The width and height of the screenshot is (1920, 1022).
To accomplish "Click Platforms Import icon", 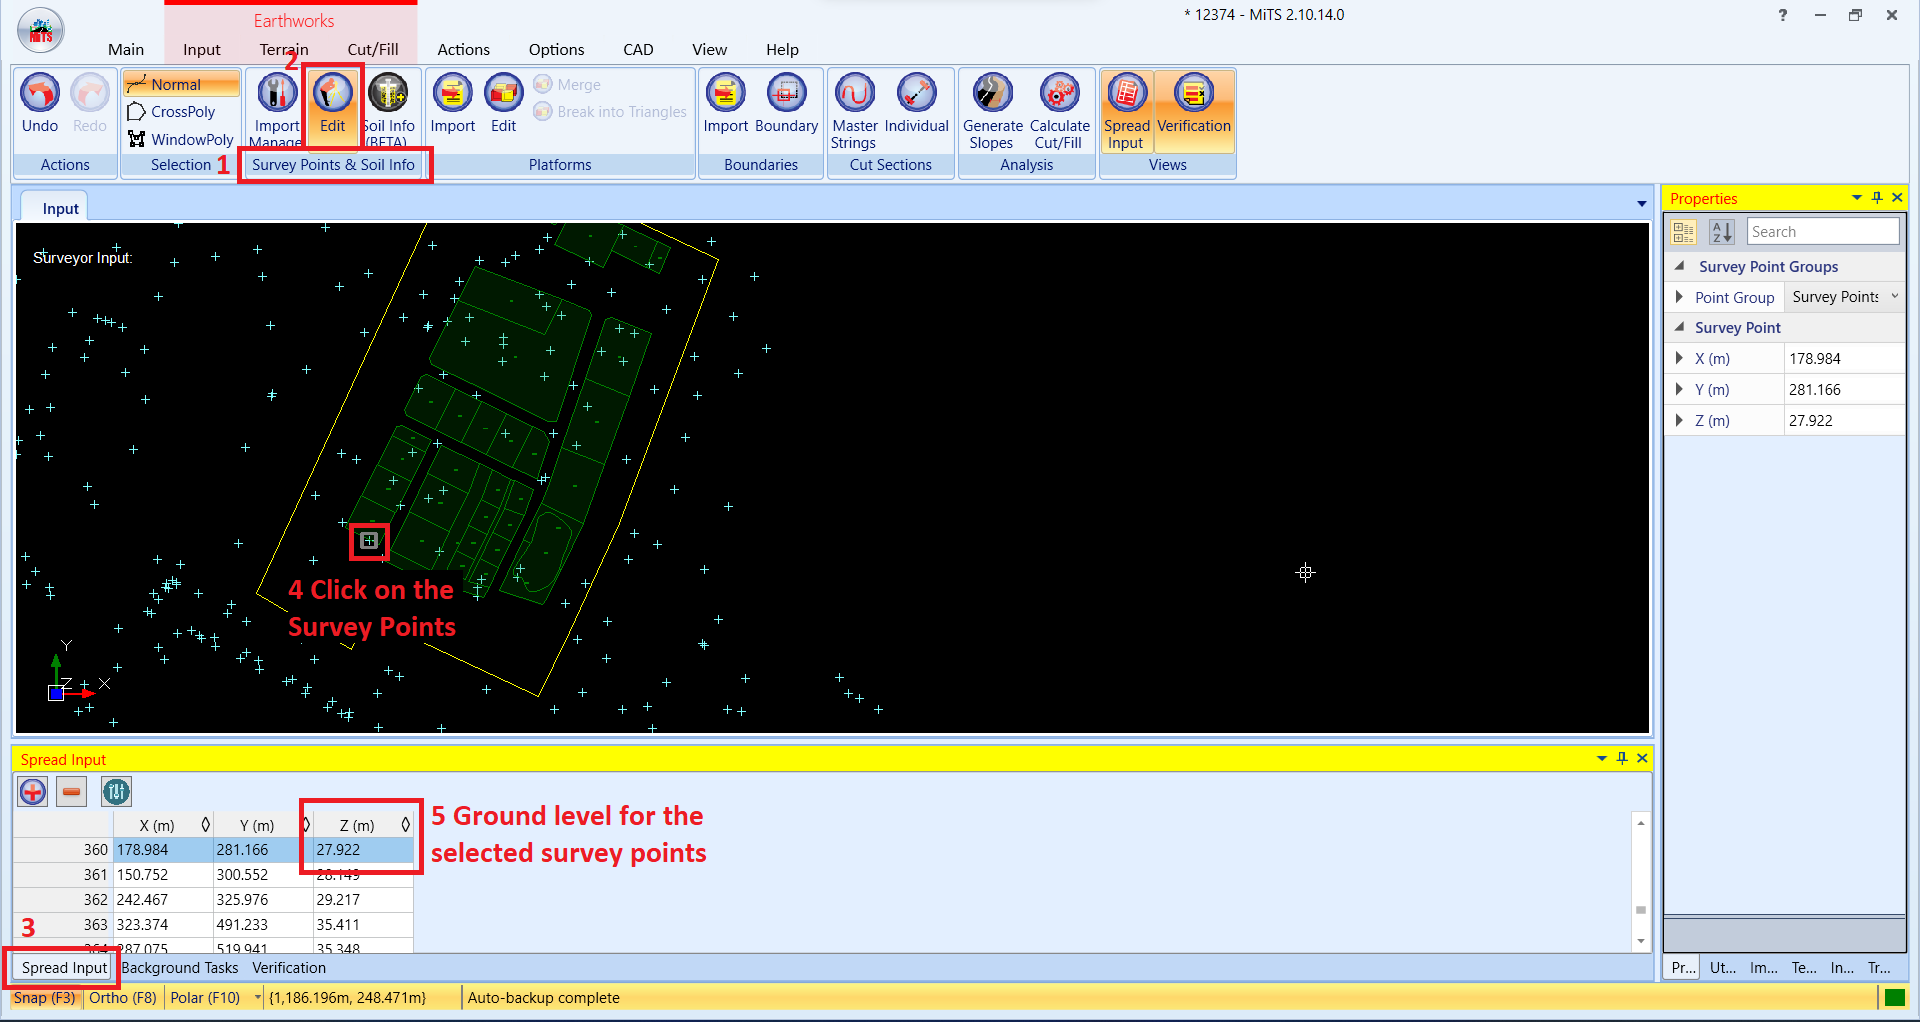I will pos(453,103).
